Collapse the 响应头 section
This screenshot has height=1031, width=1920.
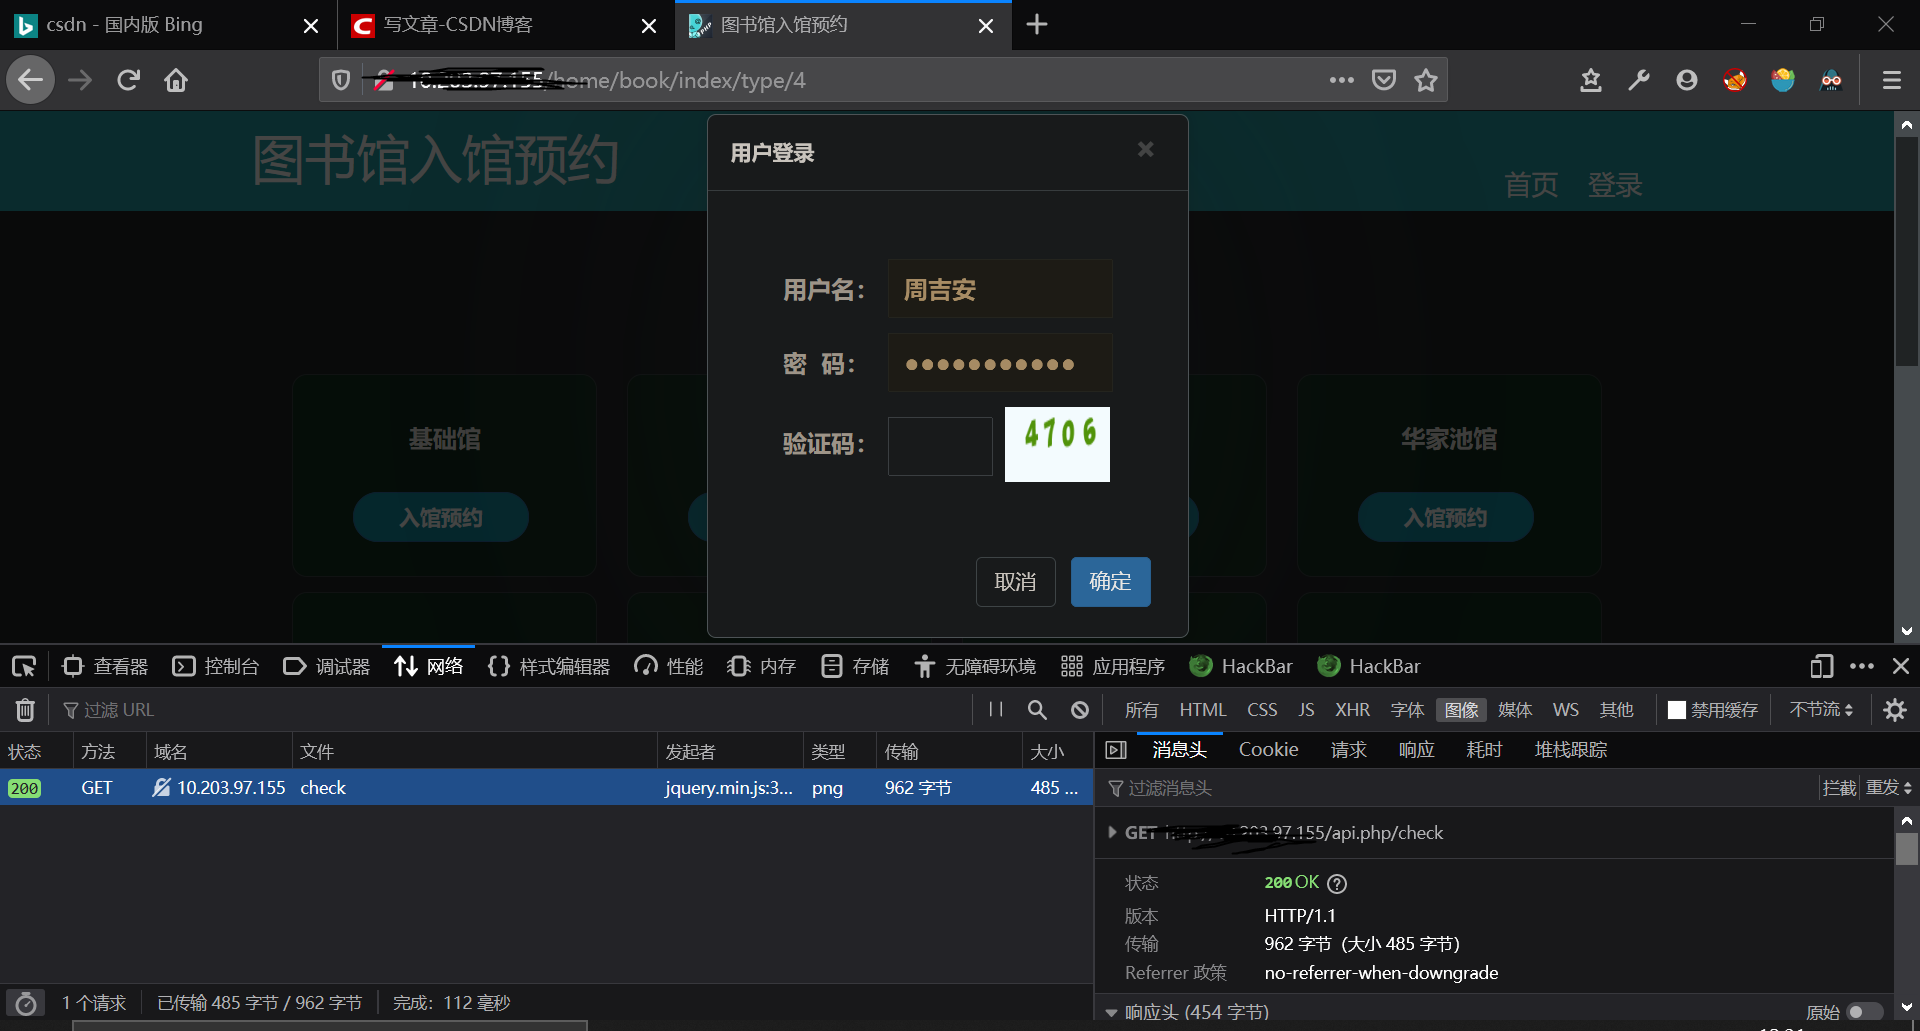tap(1112, 1012)
